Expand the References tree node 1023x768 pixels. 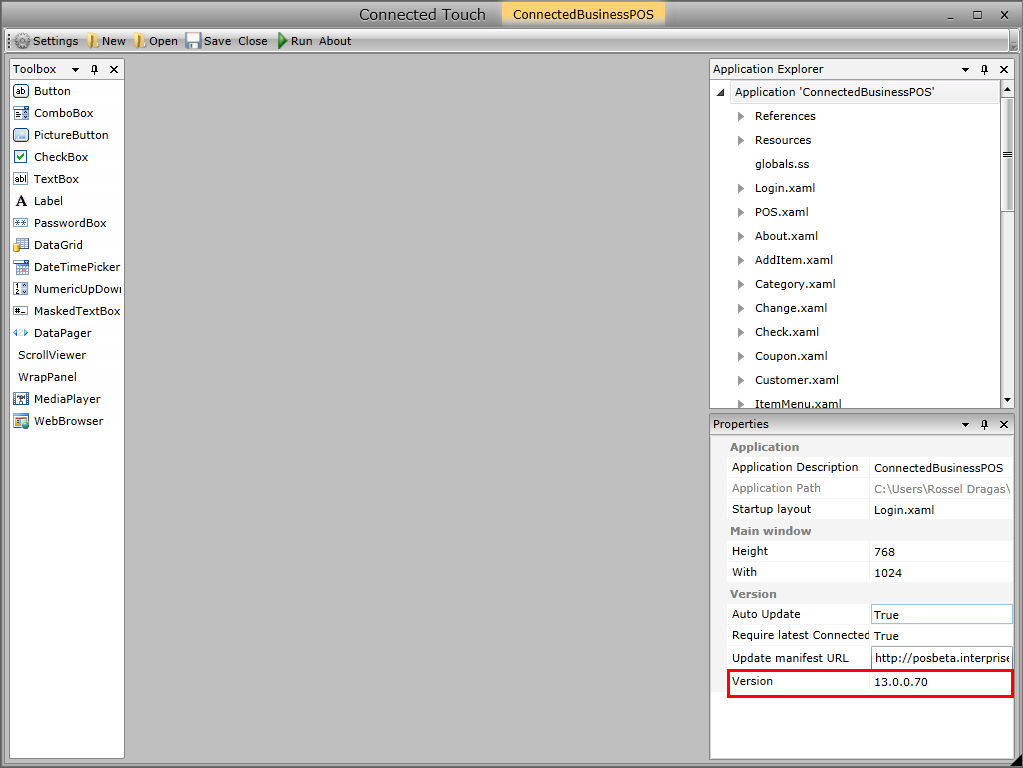[x=741, y=116]
